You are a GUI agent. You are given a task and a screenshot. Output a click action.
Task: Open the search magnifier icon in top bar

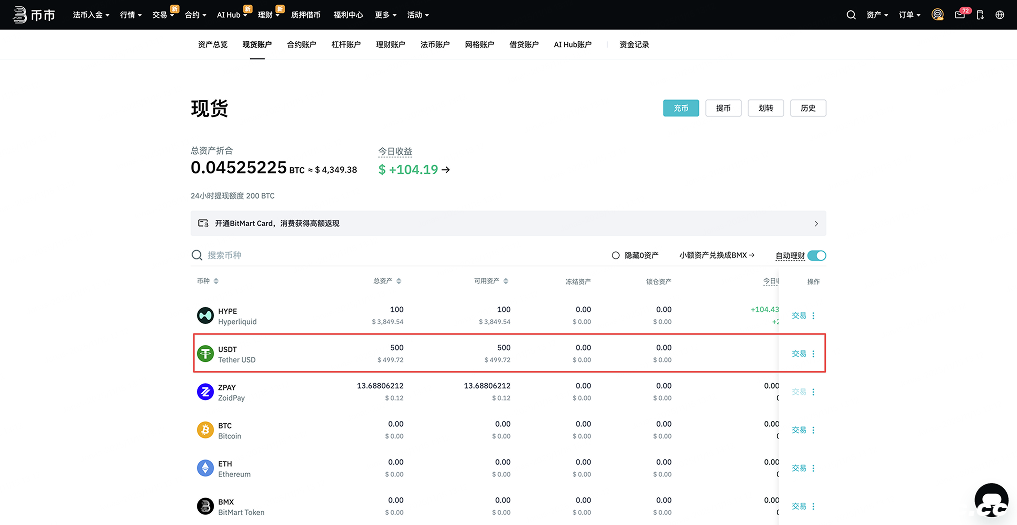pos(851,15)
